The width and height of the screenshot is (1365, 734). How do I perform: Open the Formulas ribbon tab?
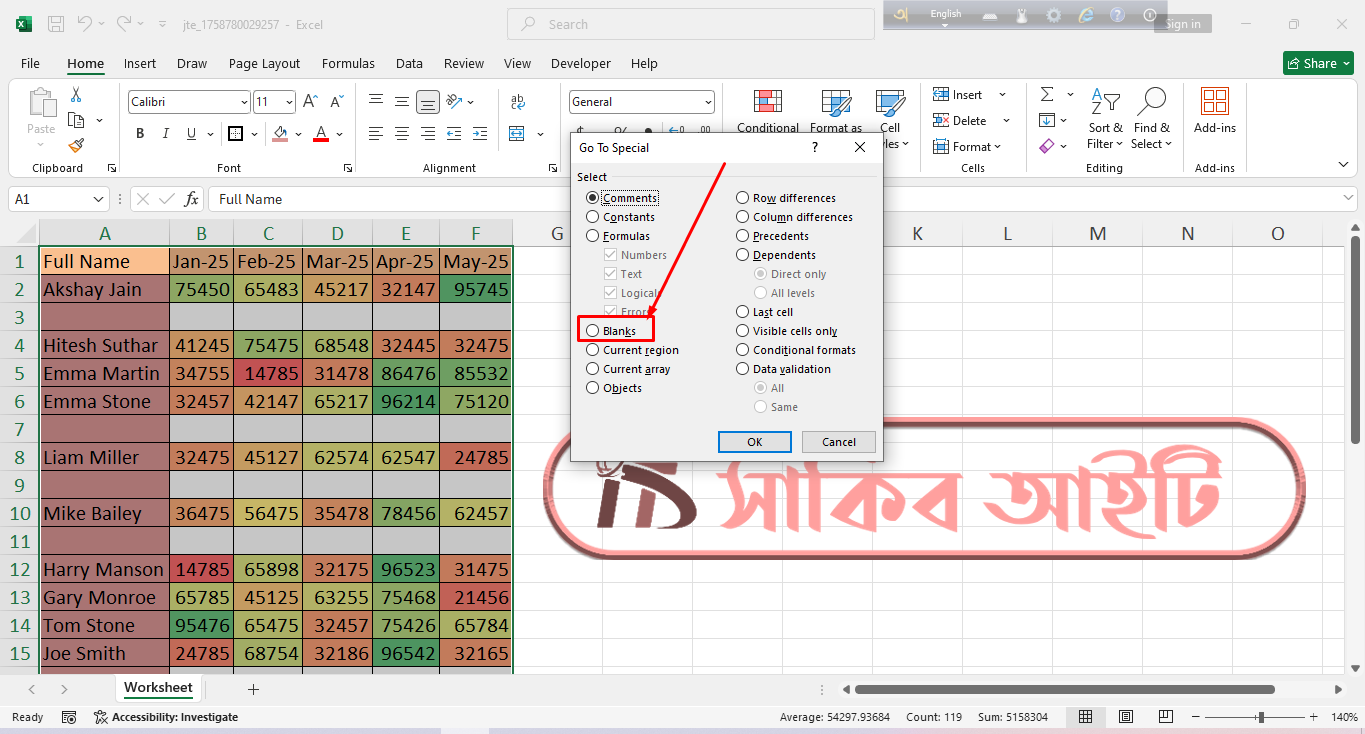tap(348, 63)
